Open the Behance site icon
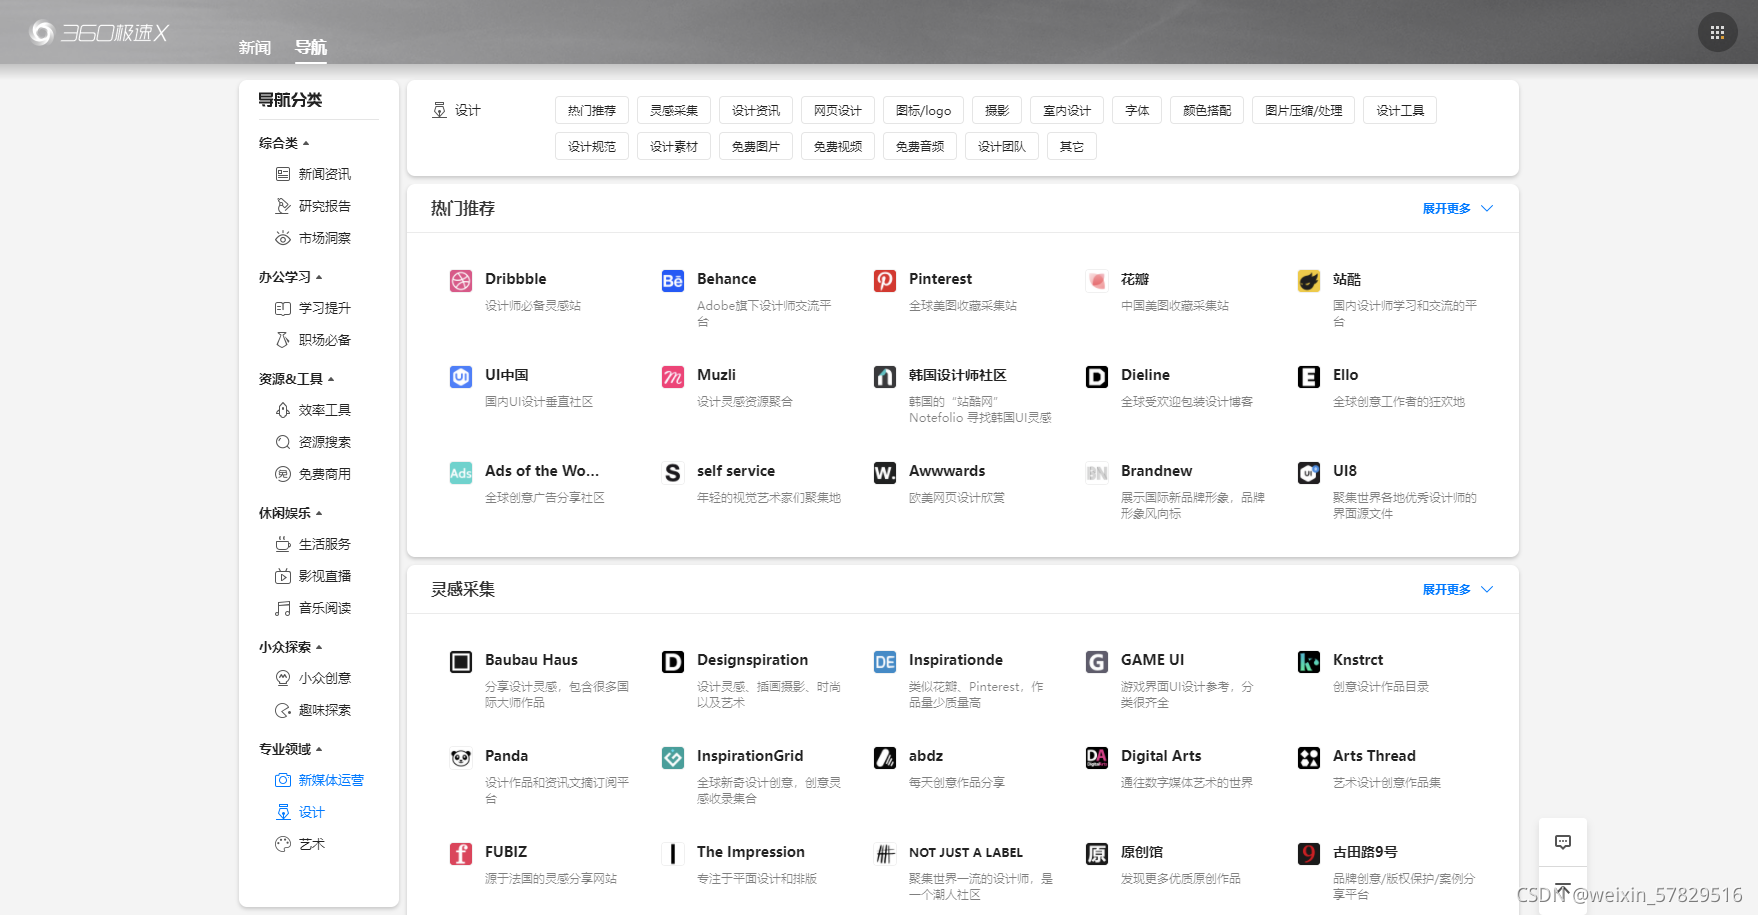The width and height of the screenshot is (1758, 915). [x=673, y=281]
